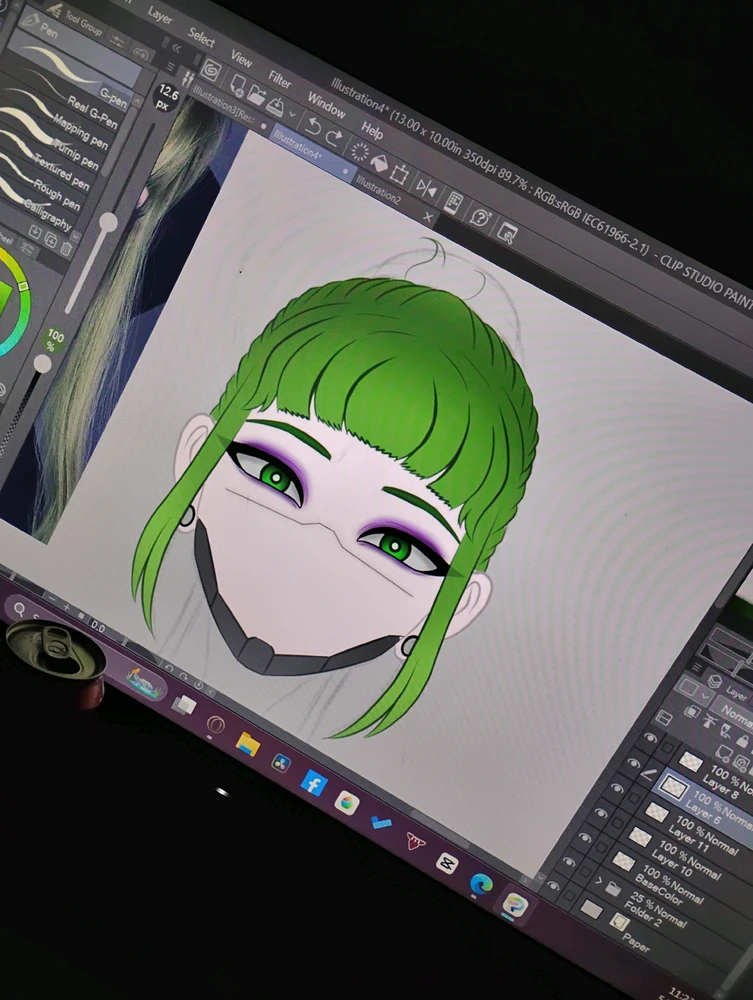
Task: Click the Save icon in command bar
Action: click(x=275, y=106)
